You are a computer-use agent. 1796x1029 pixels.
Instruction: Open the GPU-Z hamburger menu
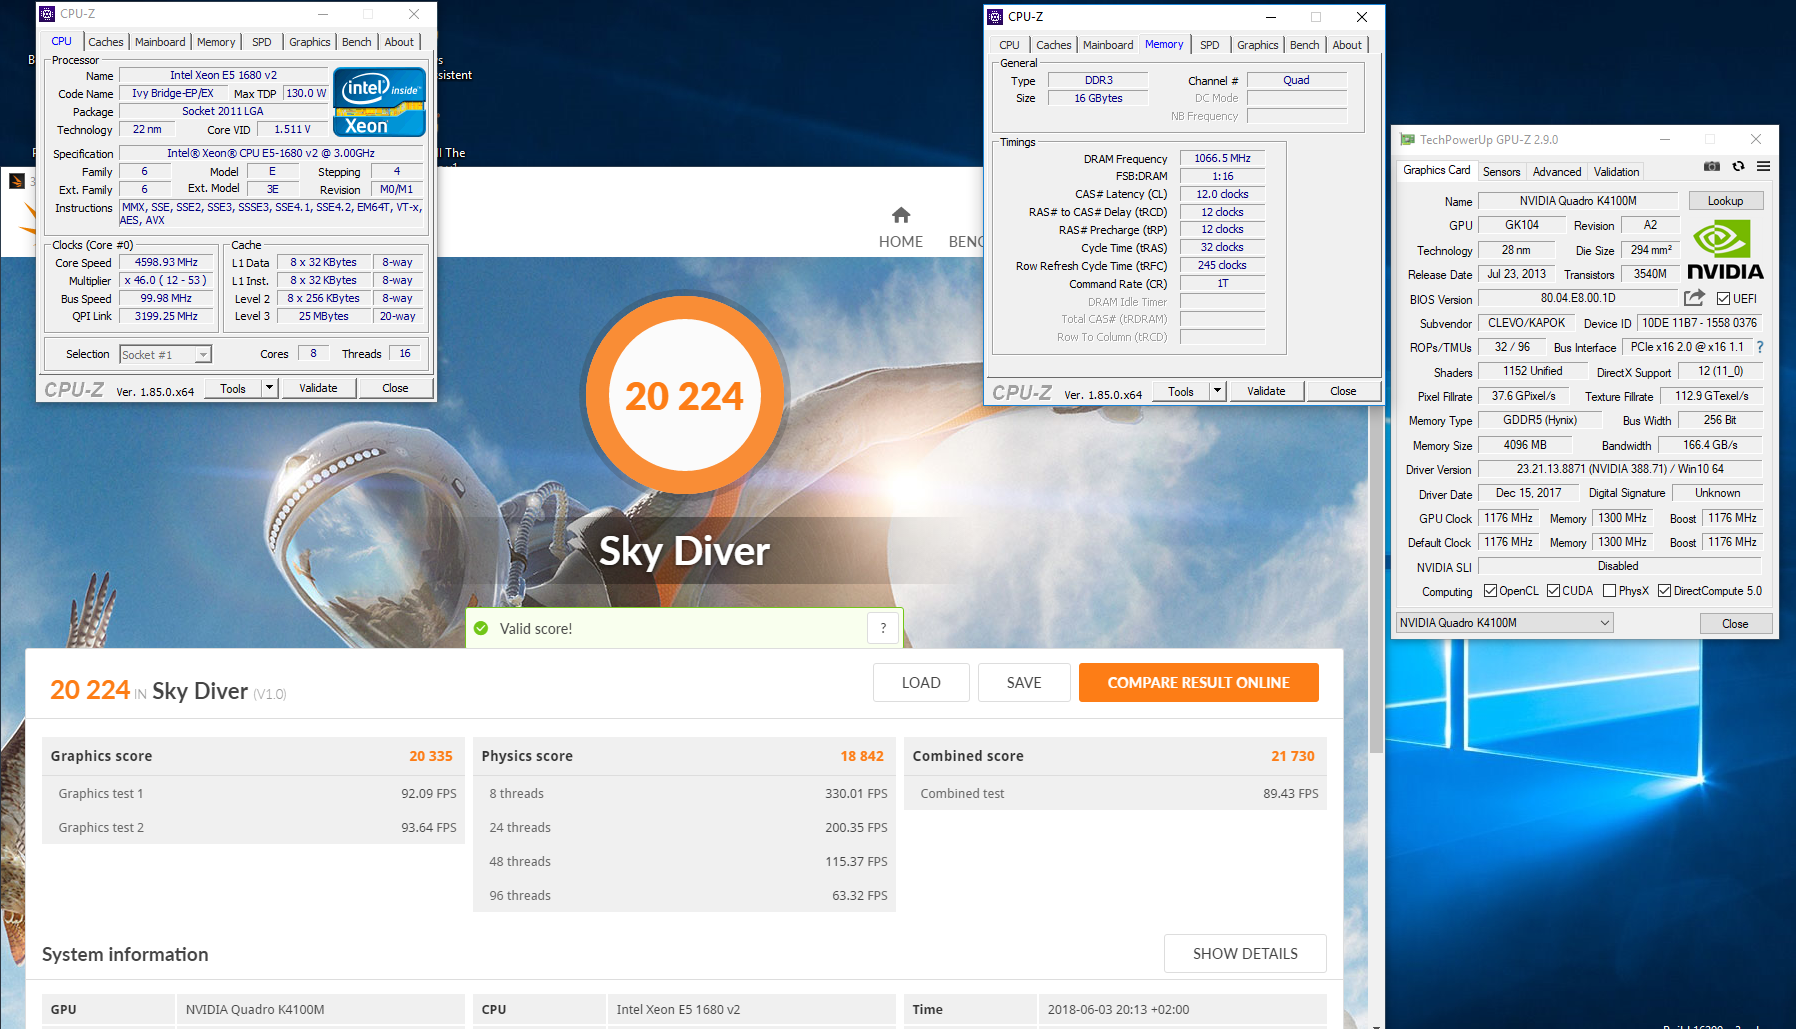(x=1763, y=166)
